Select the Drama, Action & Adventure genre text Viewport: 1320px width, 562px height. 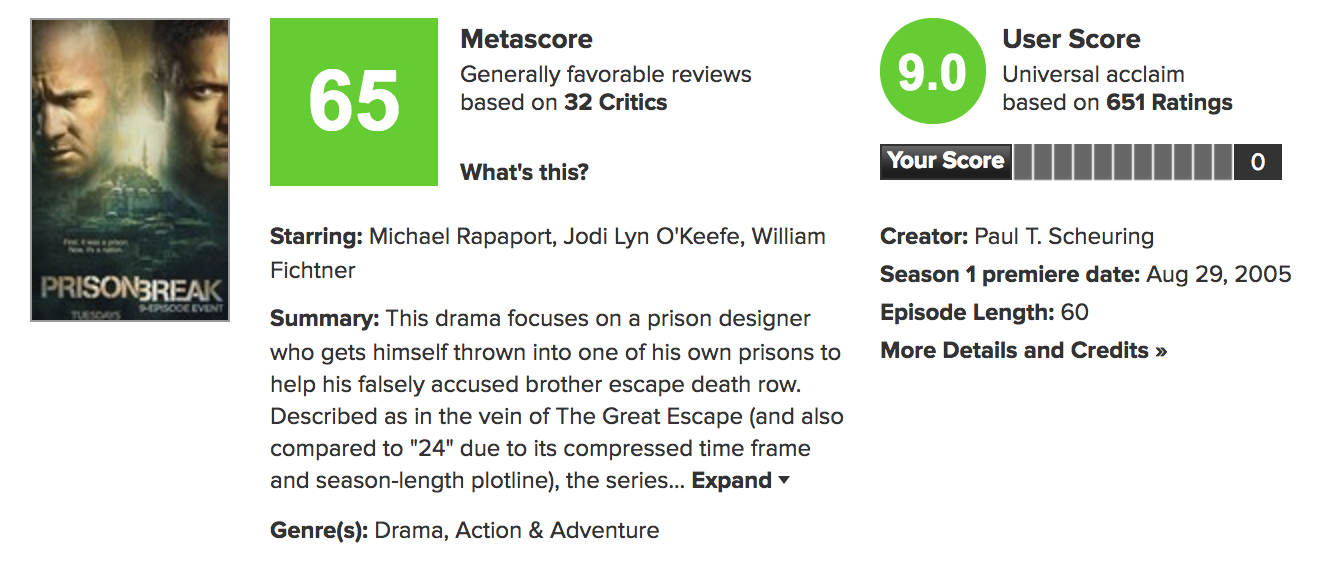click(x=516, y=530)
